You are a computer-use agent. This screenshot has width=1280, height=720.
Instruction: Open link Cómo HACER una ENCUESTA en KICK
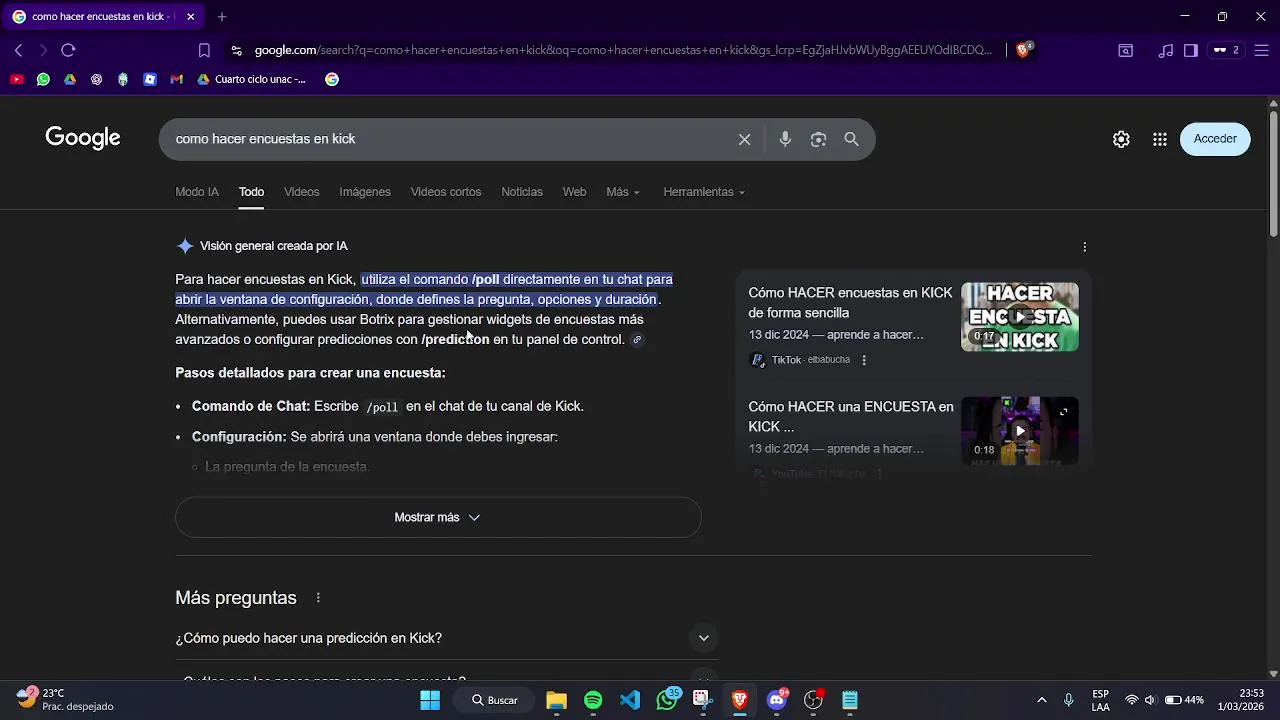850,417
